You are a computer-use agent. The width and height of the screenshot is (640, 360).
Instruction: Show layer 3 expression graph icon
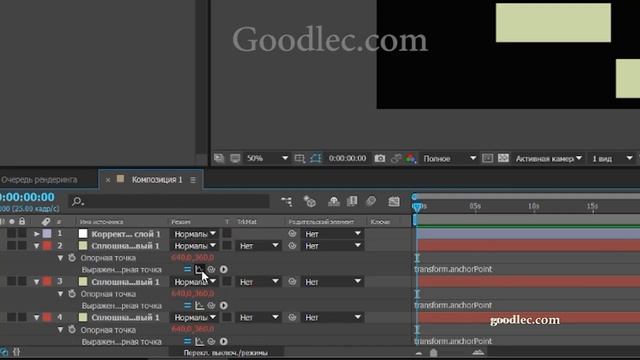pos(199,305)
